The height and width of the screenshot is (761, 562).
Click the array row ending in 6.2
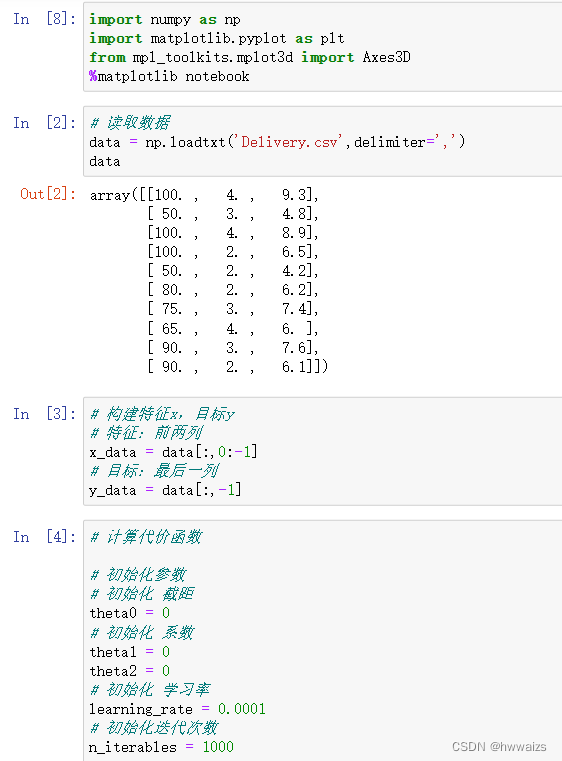233,290
